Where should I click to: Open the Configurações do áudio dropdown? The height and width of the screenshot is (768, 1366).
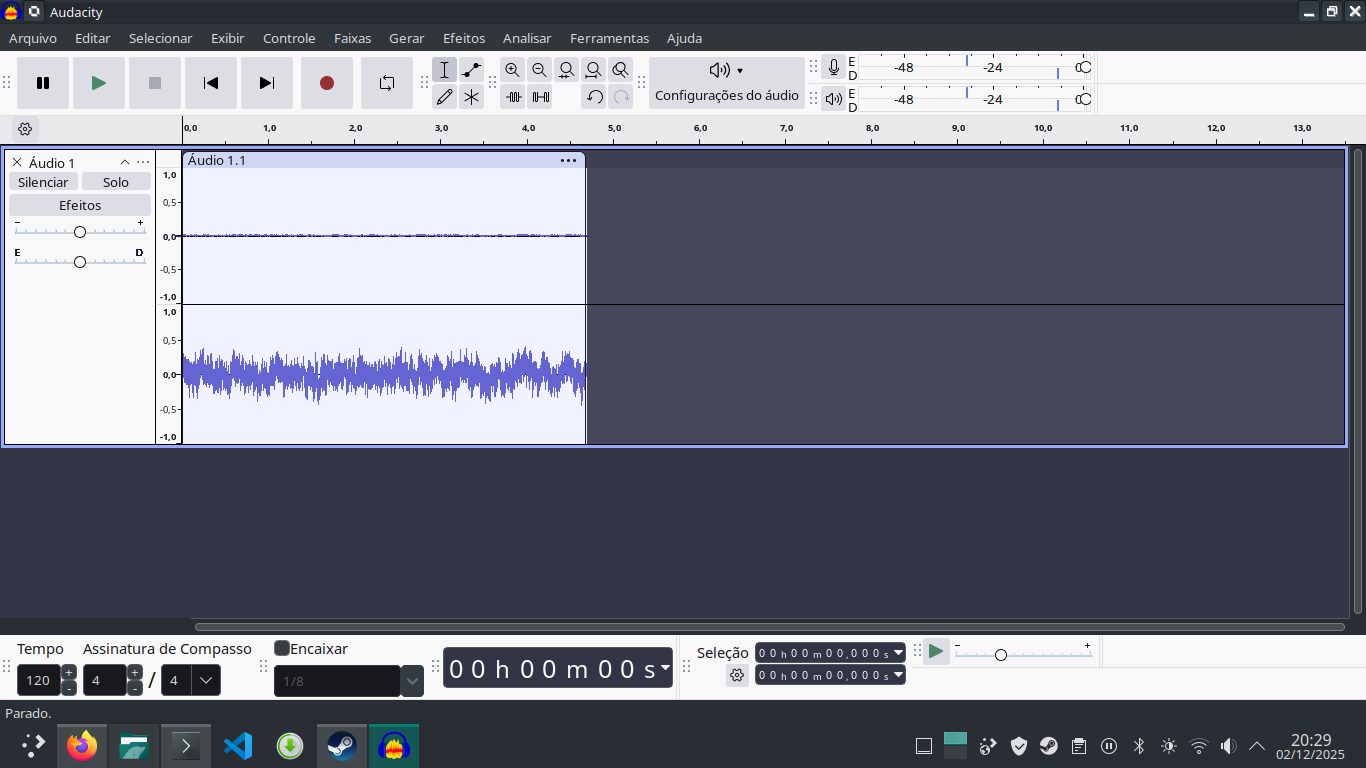click(726, 82)
